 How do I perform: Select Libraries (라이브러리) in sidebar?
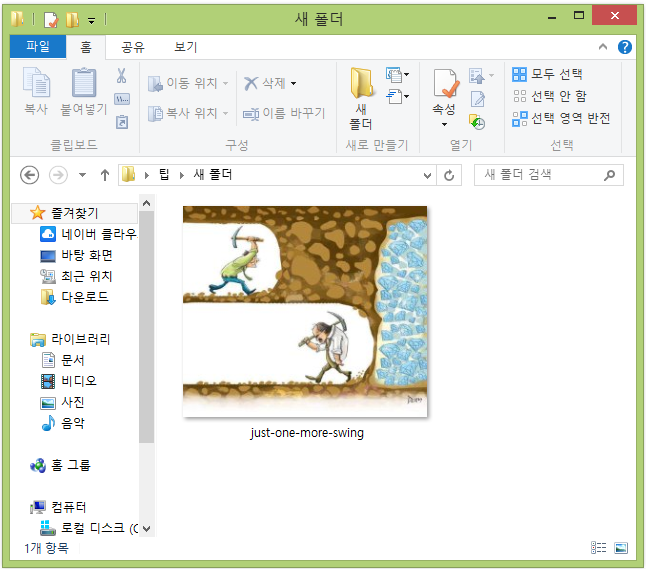pos(70,340)
